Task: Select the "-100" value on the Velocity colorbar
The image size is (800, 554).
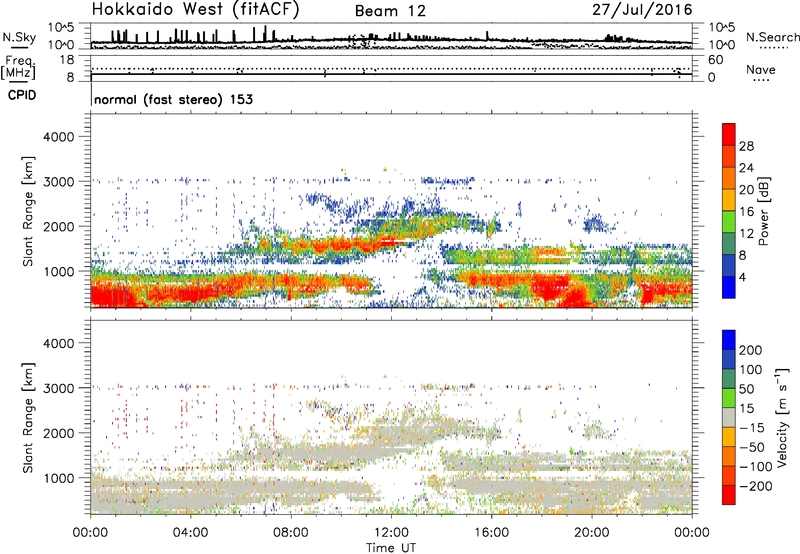Action: pos(755,467)
